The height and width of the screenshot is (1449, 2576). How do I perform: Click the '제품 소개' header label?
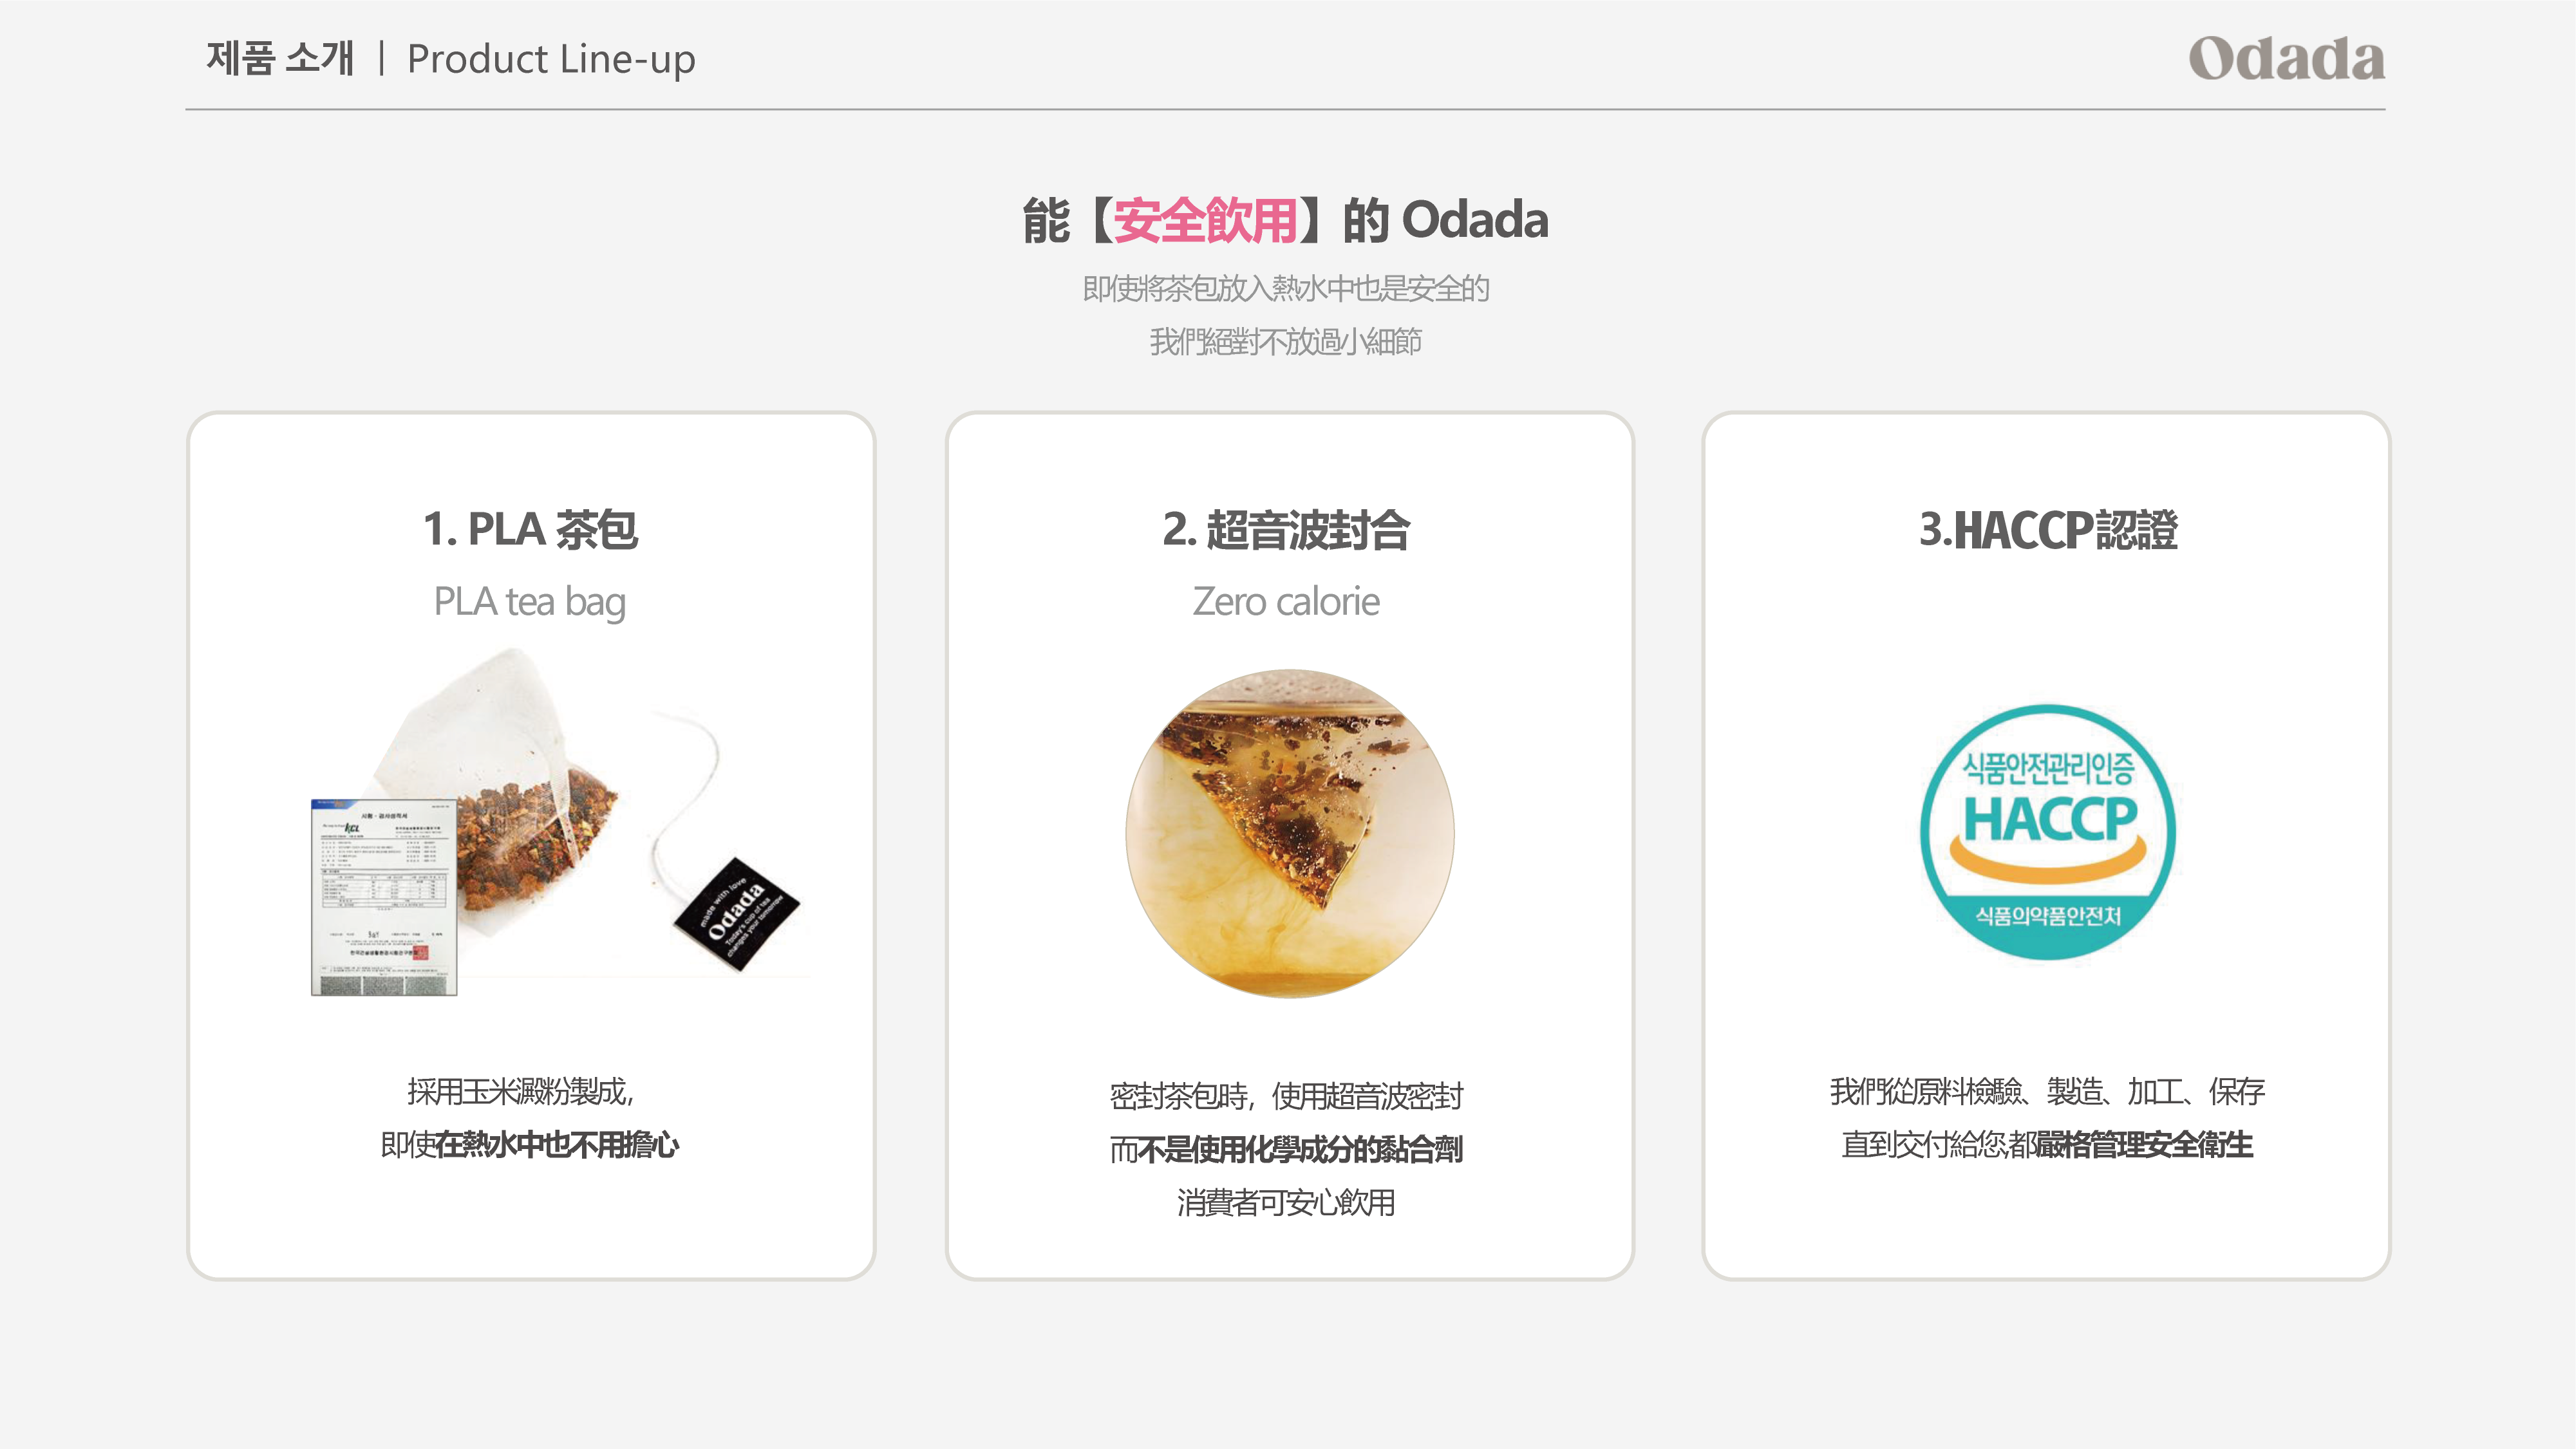pyautogui.click(x=280, y=58)
